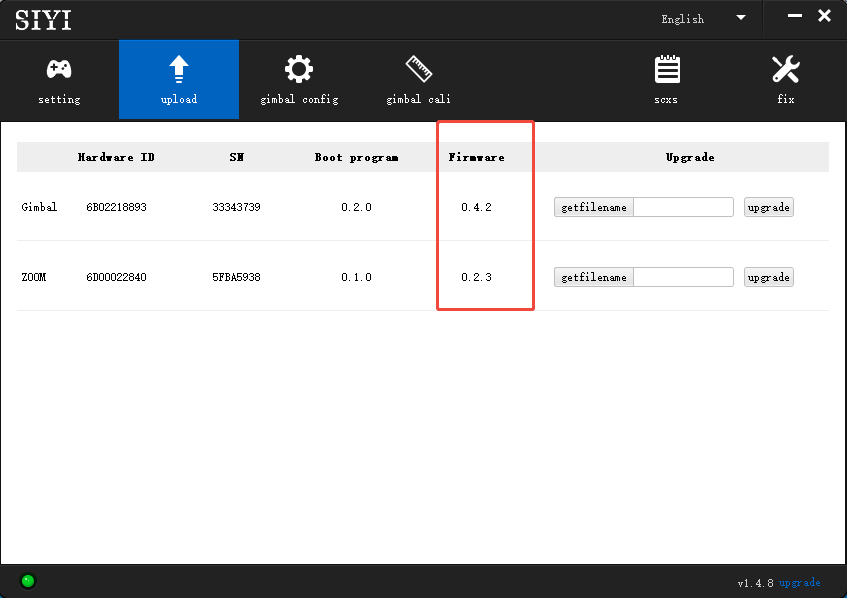This screenshot has width=847, height=598.
Task: Click the Gimbal firmware file path field
Action: tap(684, 207)
